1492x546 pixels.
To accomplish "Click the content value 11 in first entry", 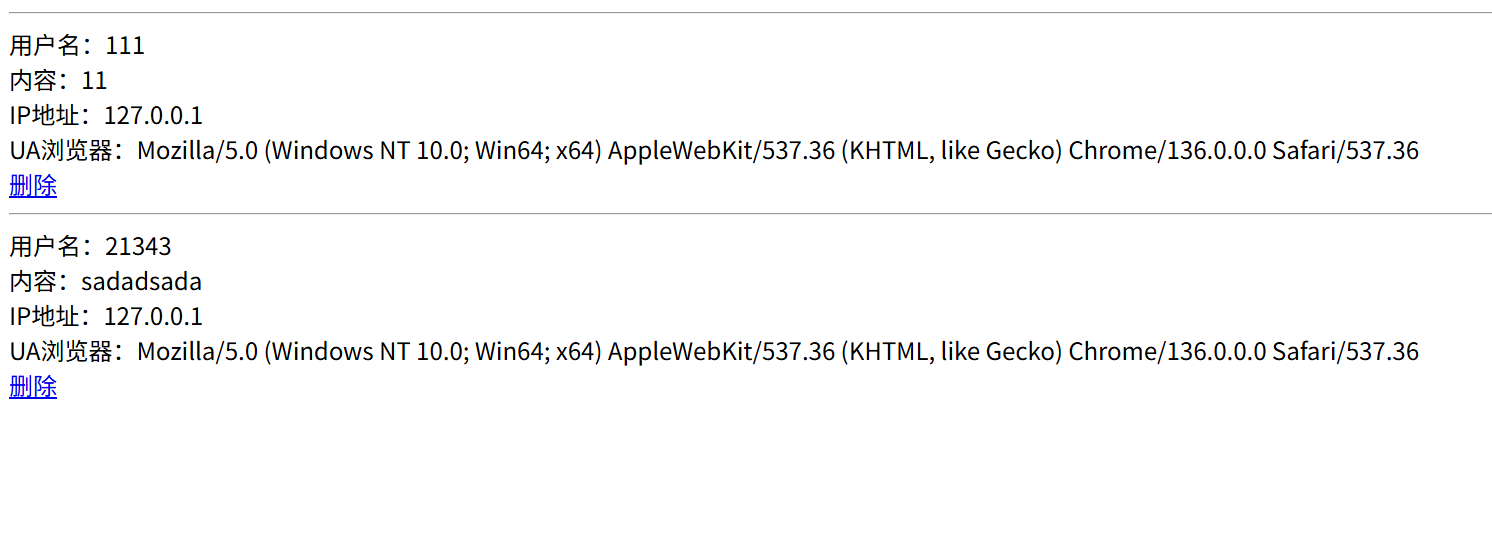I will [x=94, y=81].
